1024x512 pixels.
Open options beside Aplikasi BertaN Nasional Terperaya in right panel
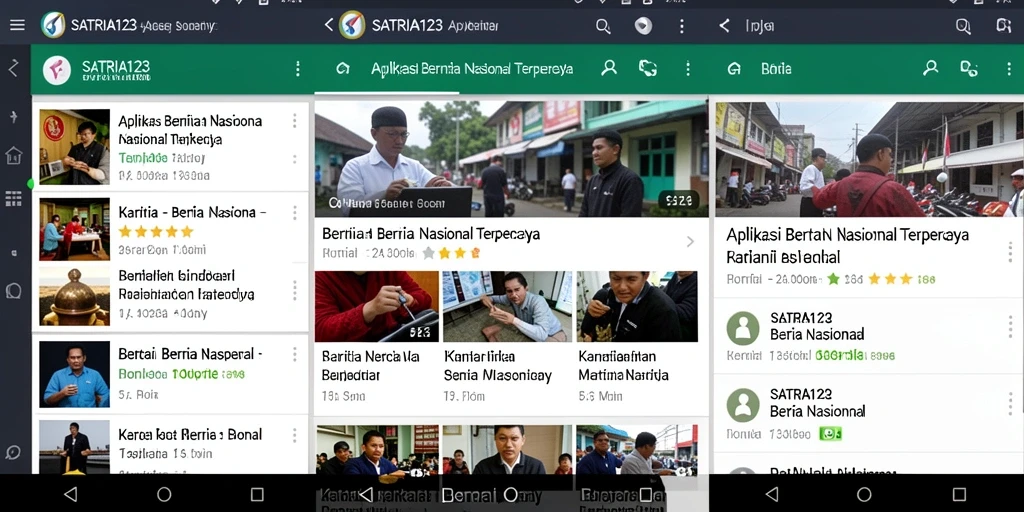(1010, 251)
